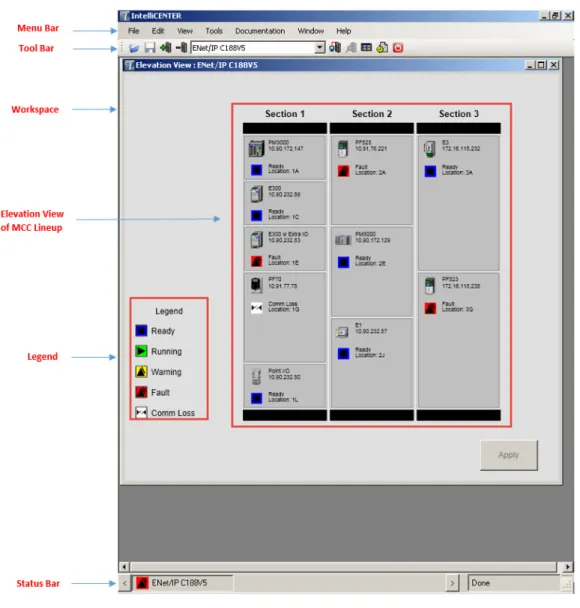
Task: Select the PF70 drive icon in Section 1
Action: click(x=256, y=285)
